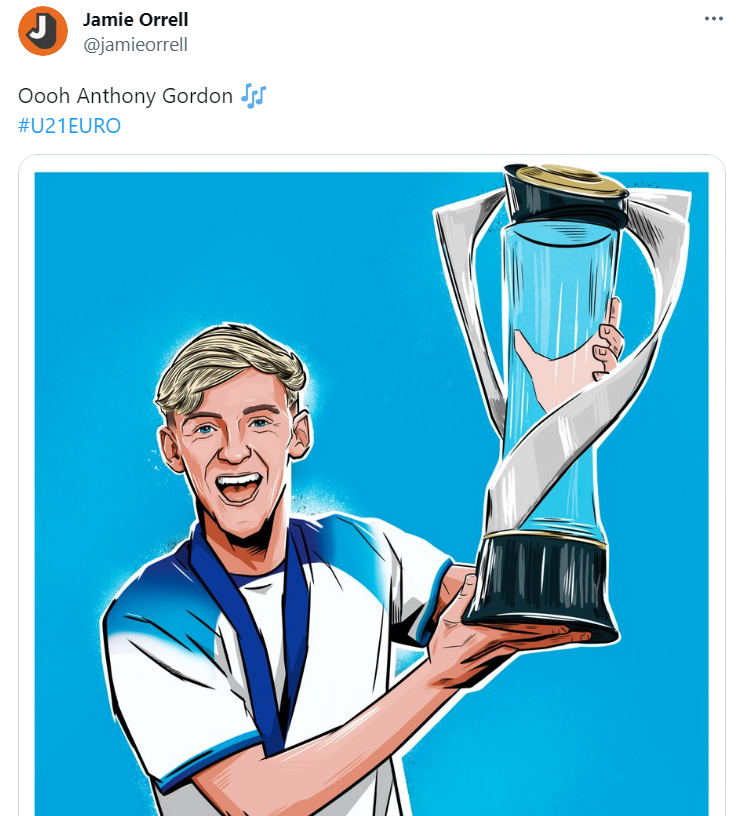Click the player's open smiling mouth
The width and height of the screenshot is (746, 816).
238,489
